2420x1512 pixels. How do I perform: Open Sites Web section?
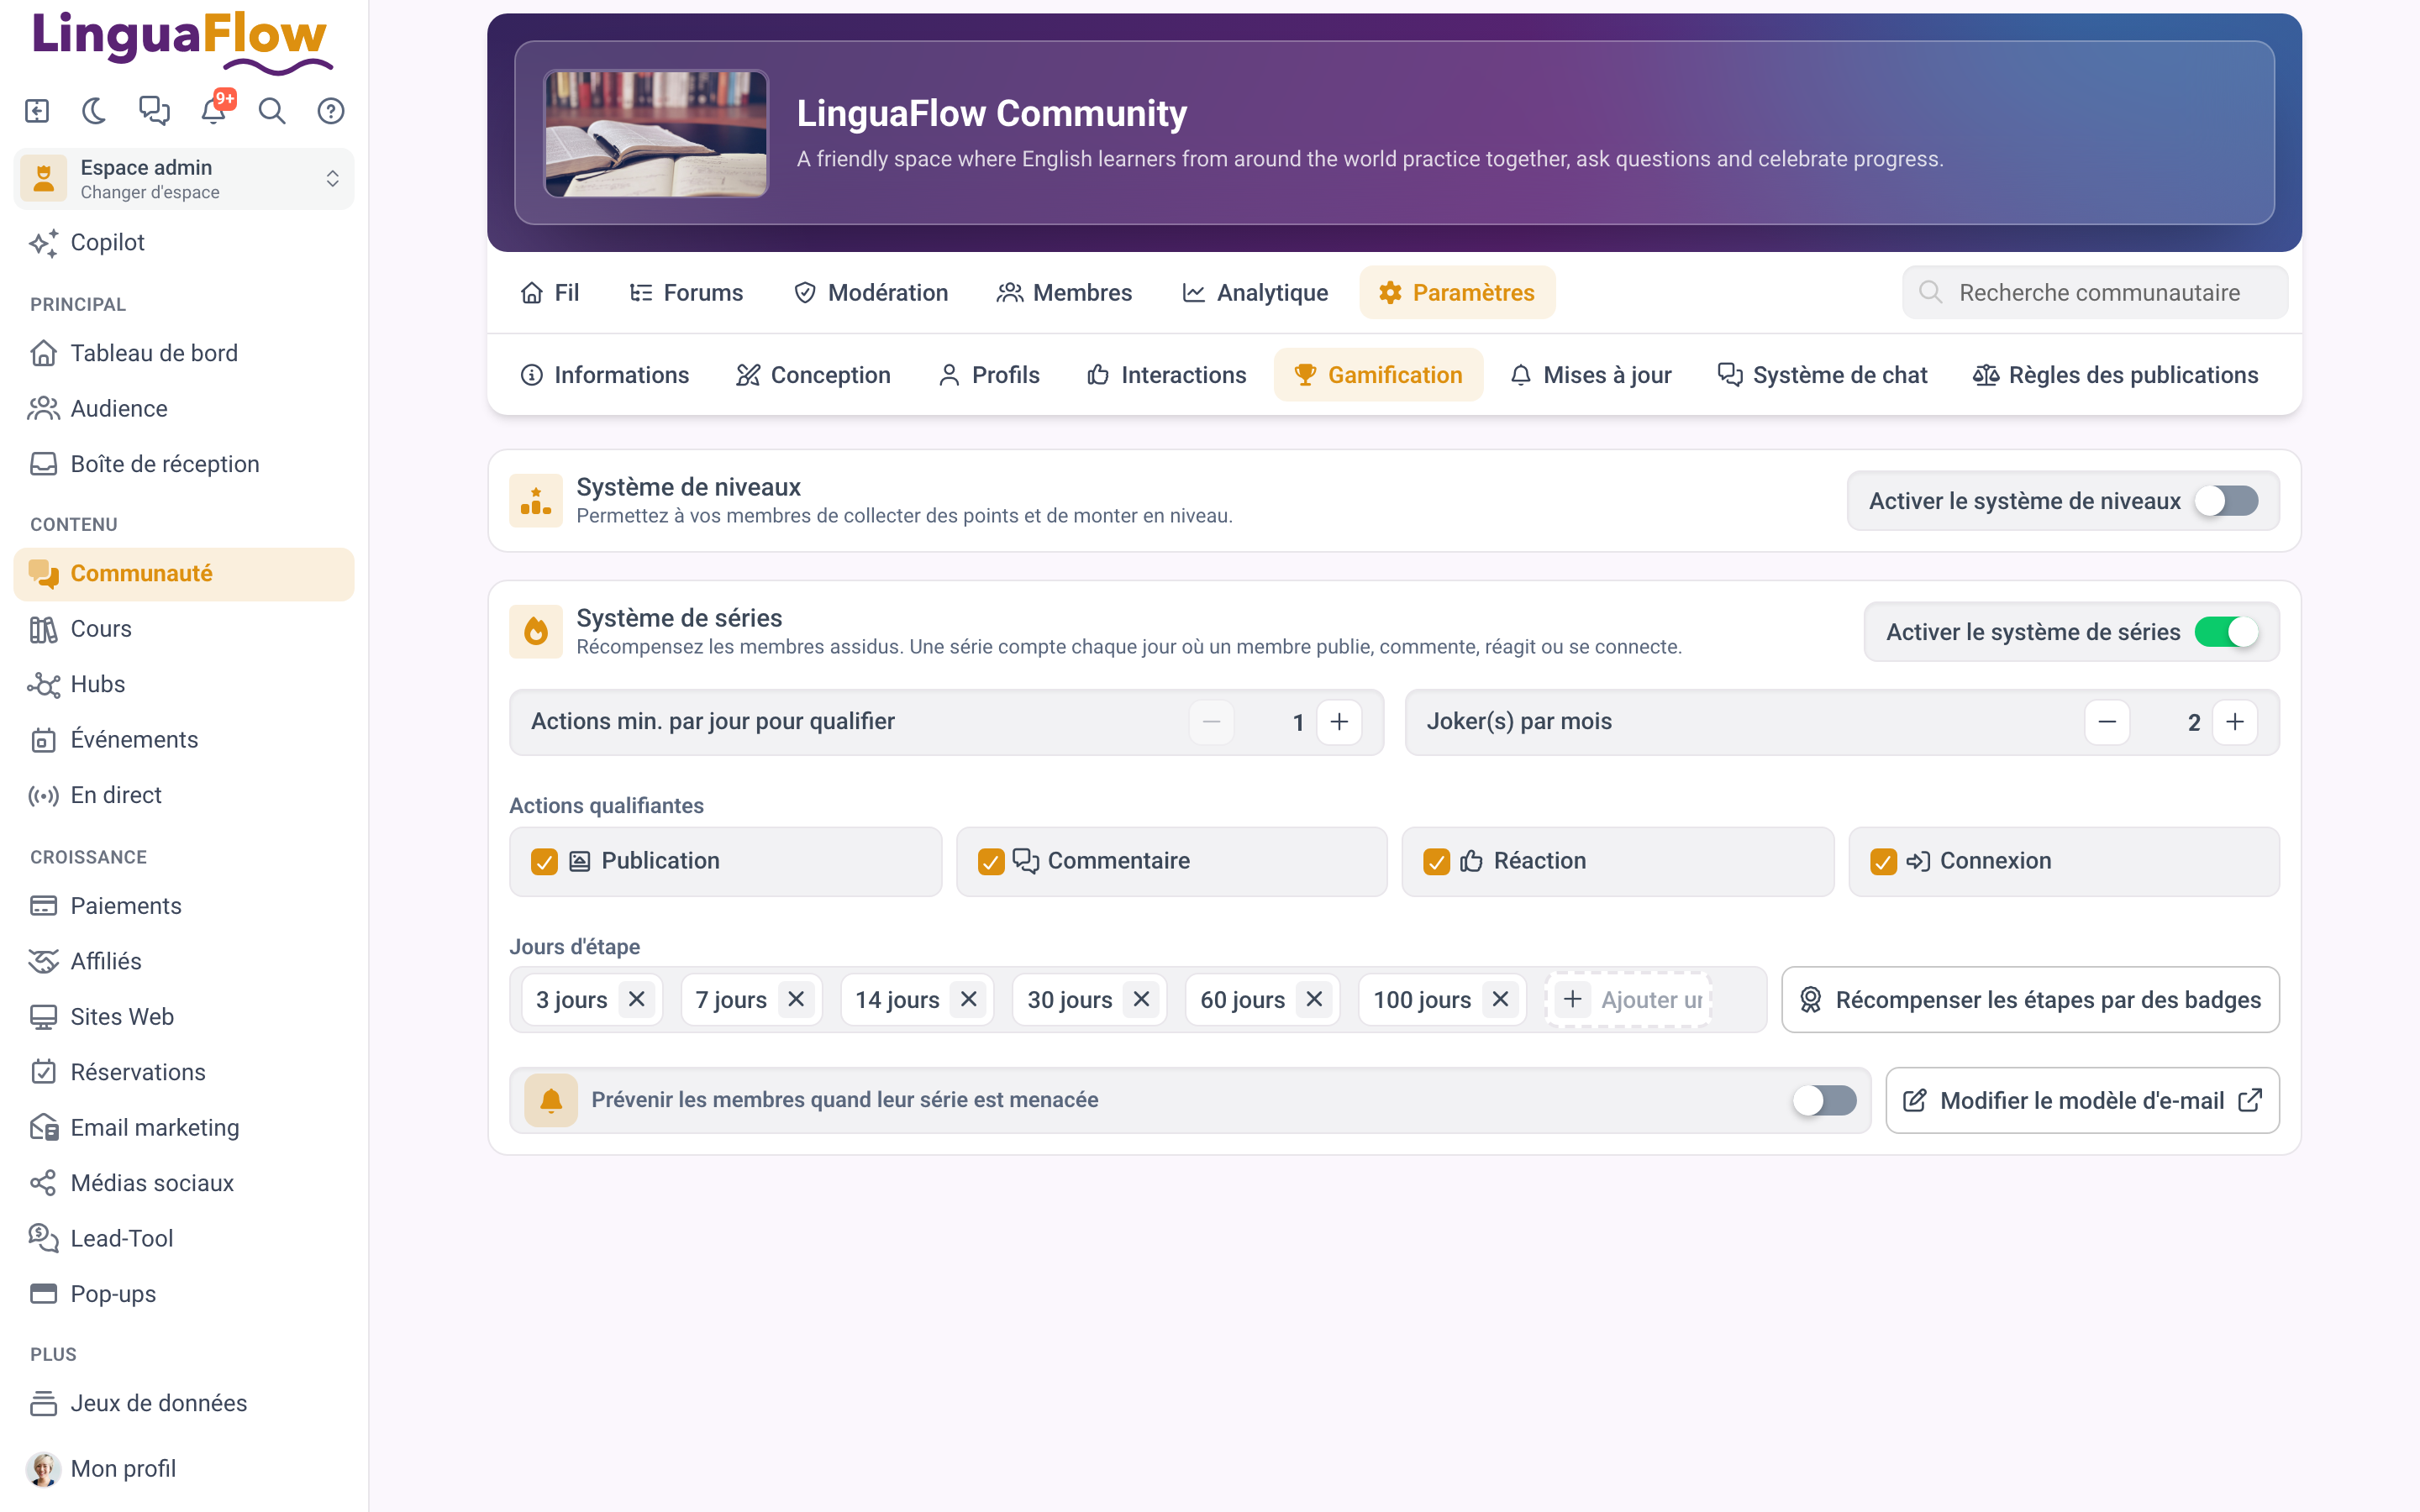click(184, 1017)
